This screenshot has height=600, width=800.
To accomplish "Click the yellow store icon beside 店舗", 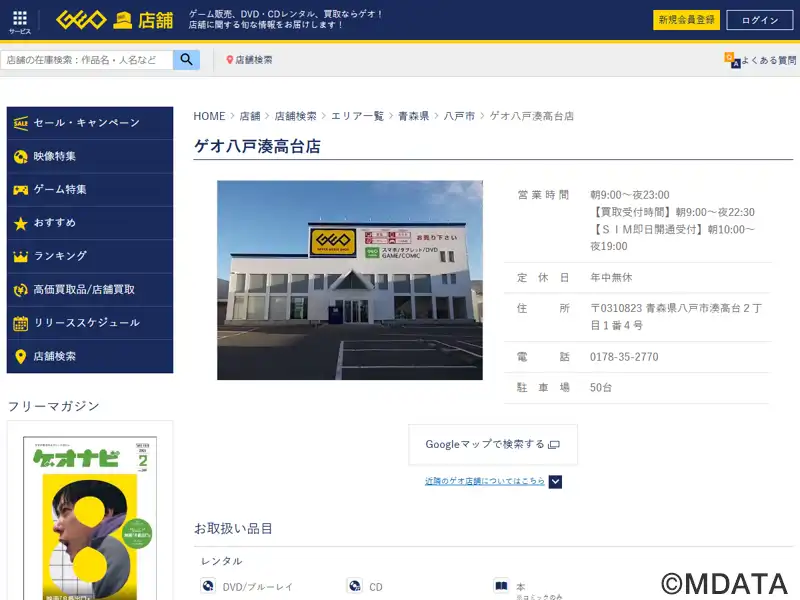I will pos(122,20).
